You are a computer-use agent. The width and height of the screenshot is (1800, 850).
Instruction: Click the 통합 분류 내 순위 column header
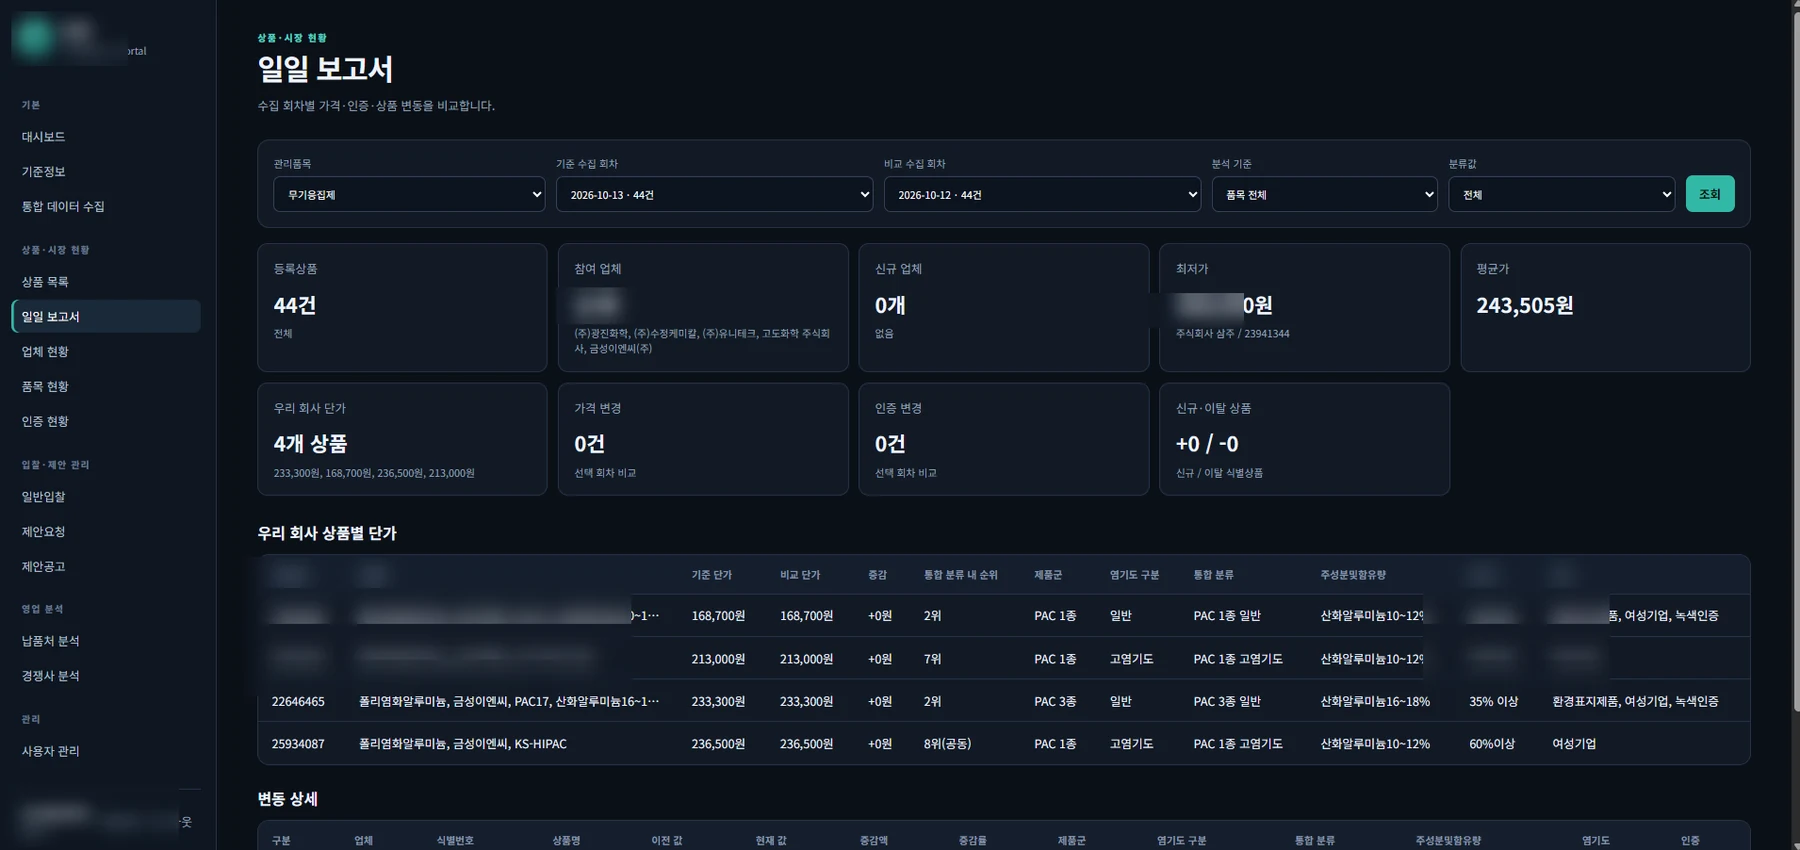coord(961,575)
